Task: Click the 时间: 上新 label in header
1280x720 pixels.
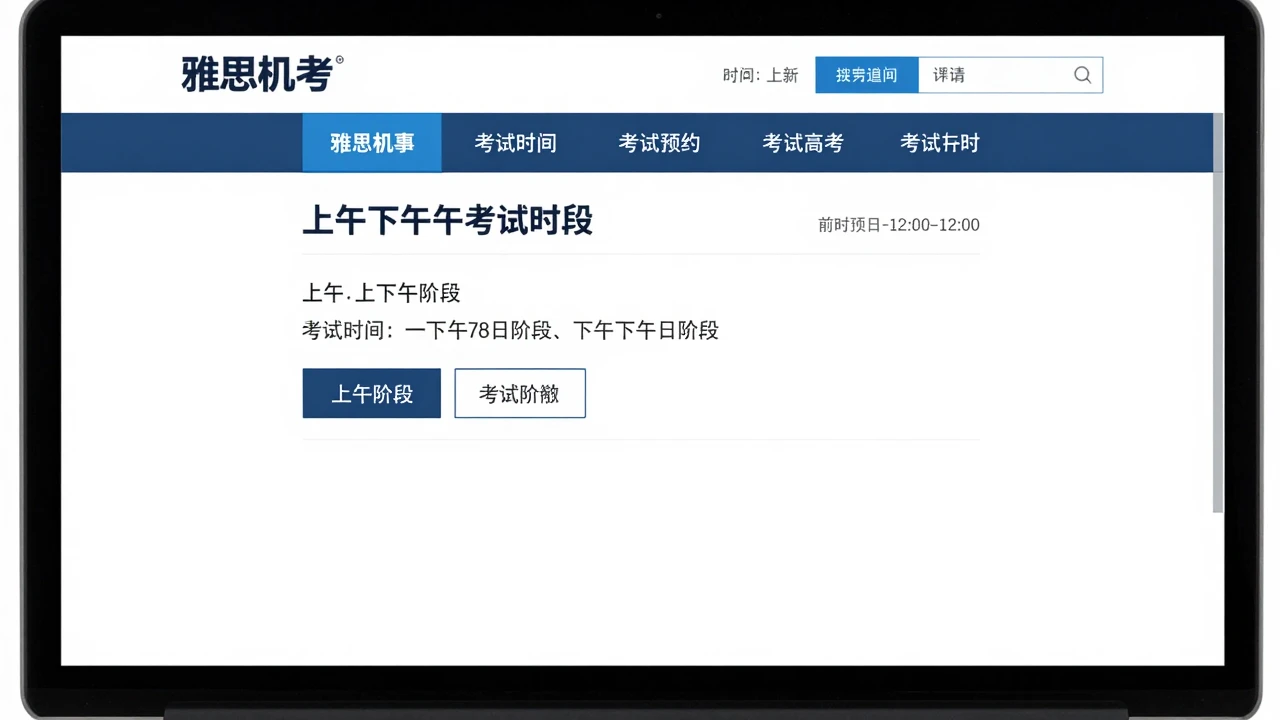Action: click(761, 75)
